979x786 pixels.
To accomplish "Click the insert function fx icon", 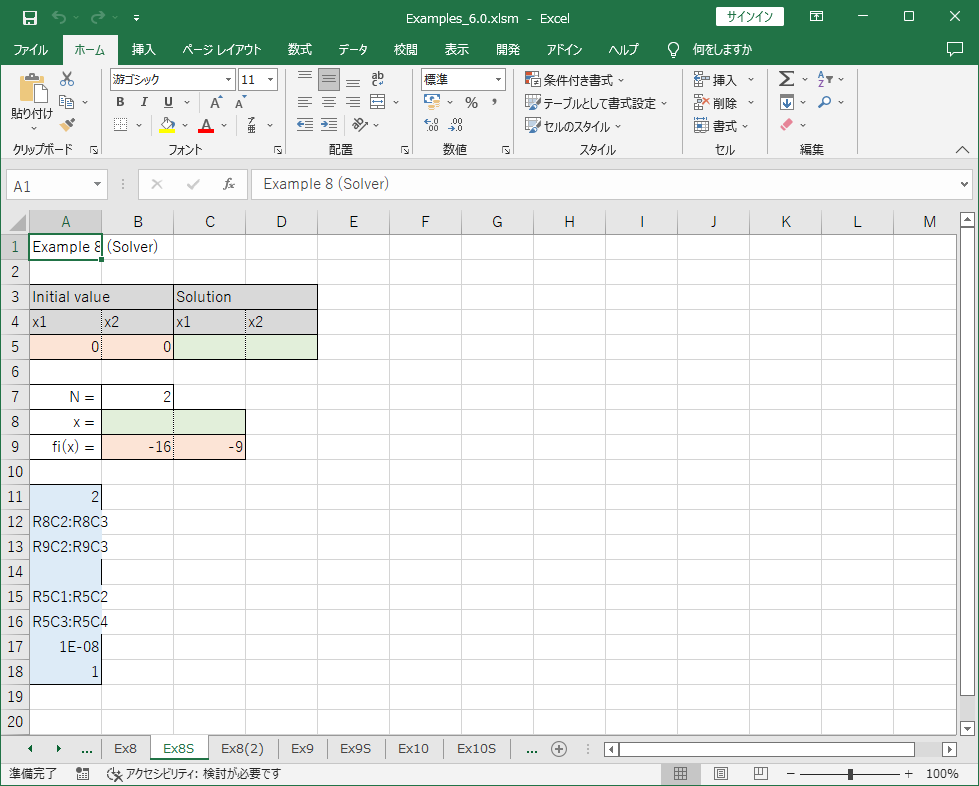I will click(229, 185).
